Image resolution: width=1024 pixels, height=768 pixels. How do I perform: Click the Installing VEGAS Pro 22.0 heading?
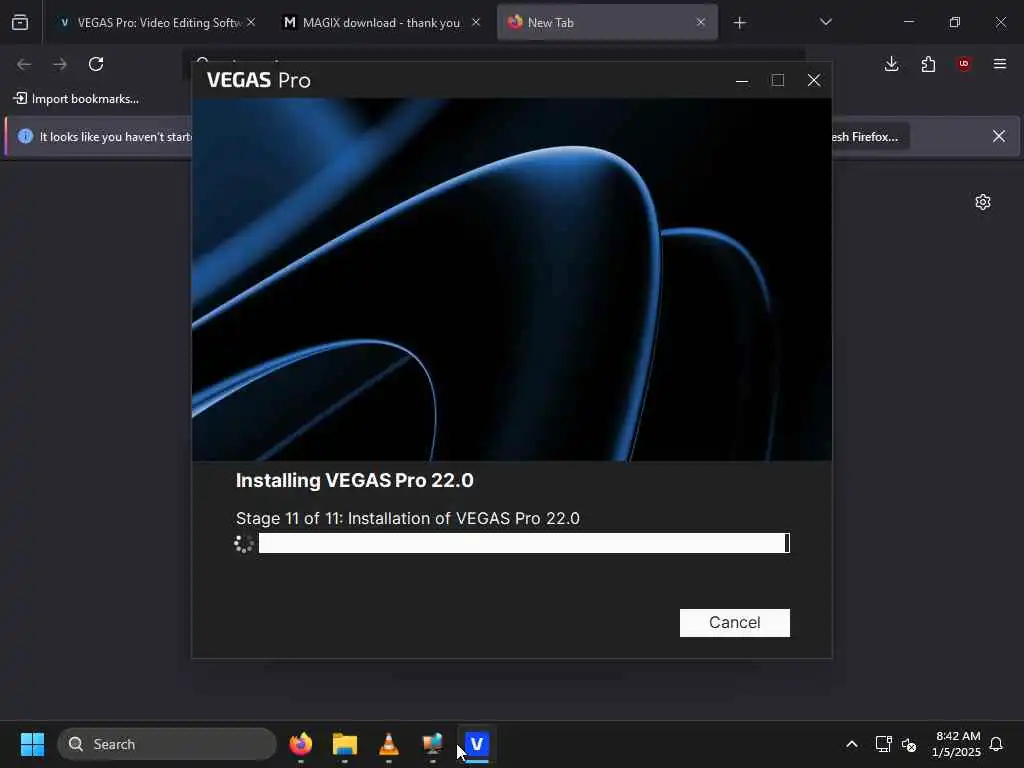[355, 480]
